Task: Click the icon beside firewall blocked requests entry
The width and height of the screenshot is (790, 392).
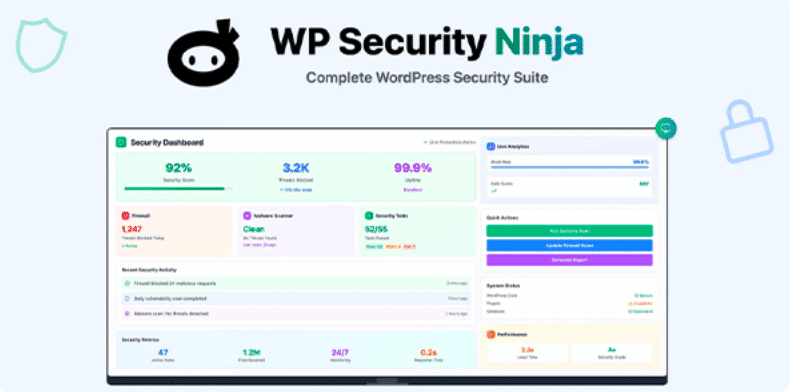Action: [127, 284]
